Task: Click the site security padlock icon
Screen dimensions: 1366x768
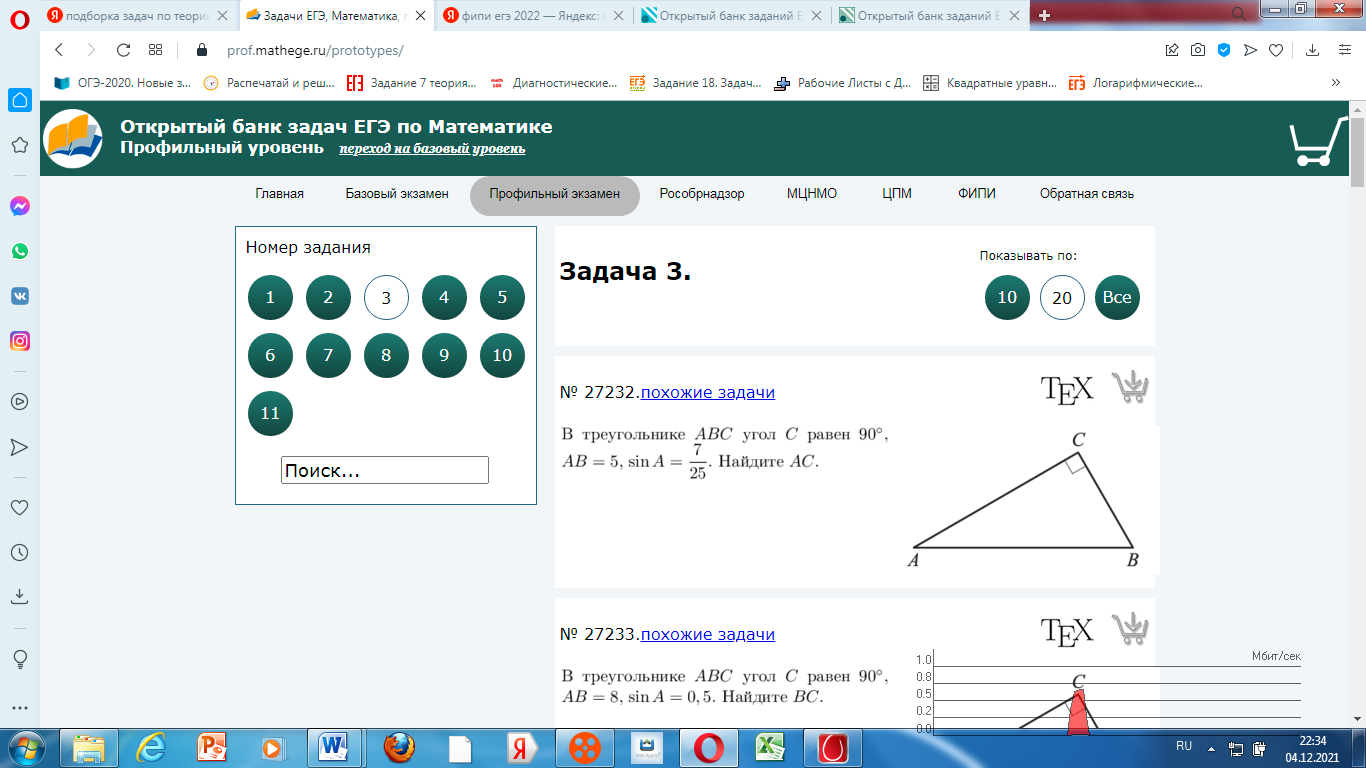Action: click(202, 50)
